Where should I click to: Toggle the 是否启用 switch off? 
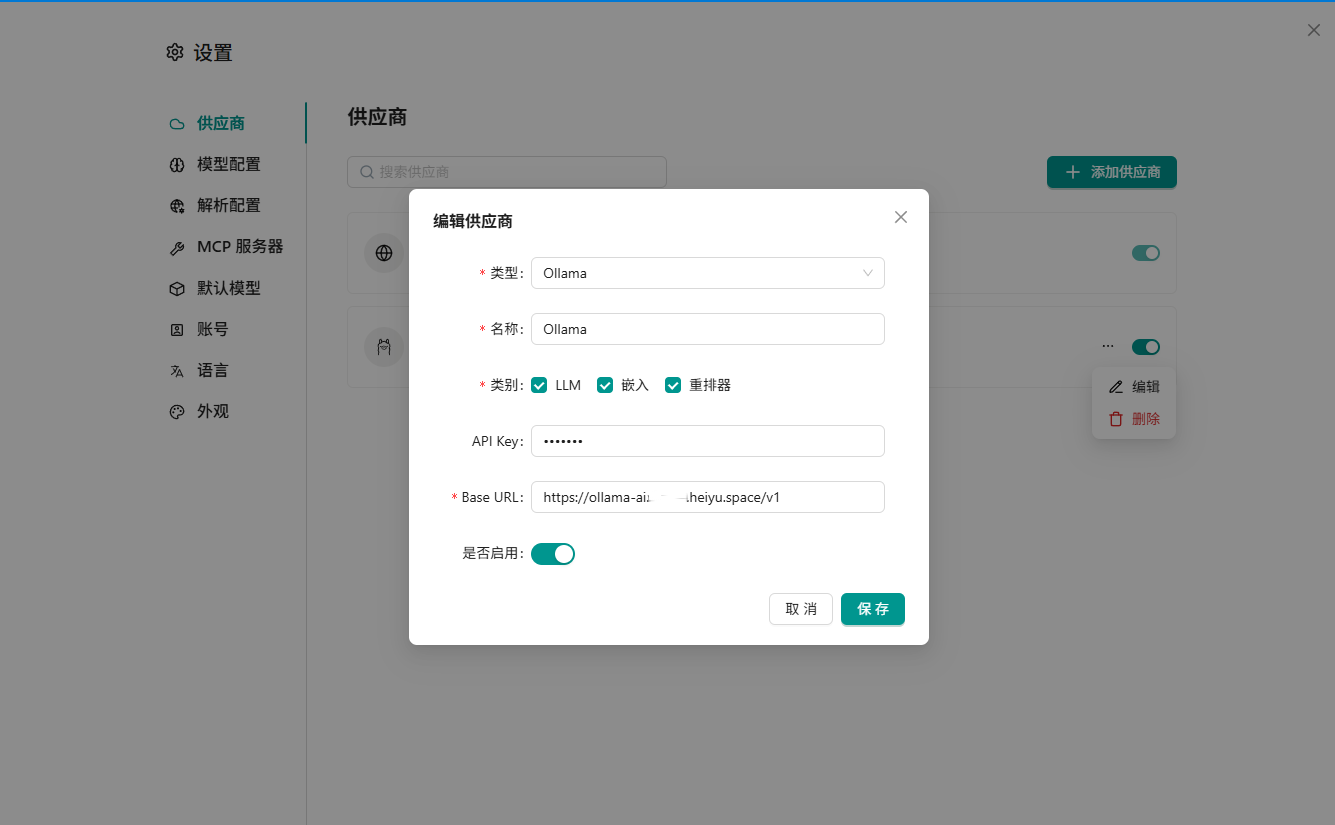(x=553, y=553)
